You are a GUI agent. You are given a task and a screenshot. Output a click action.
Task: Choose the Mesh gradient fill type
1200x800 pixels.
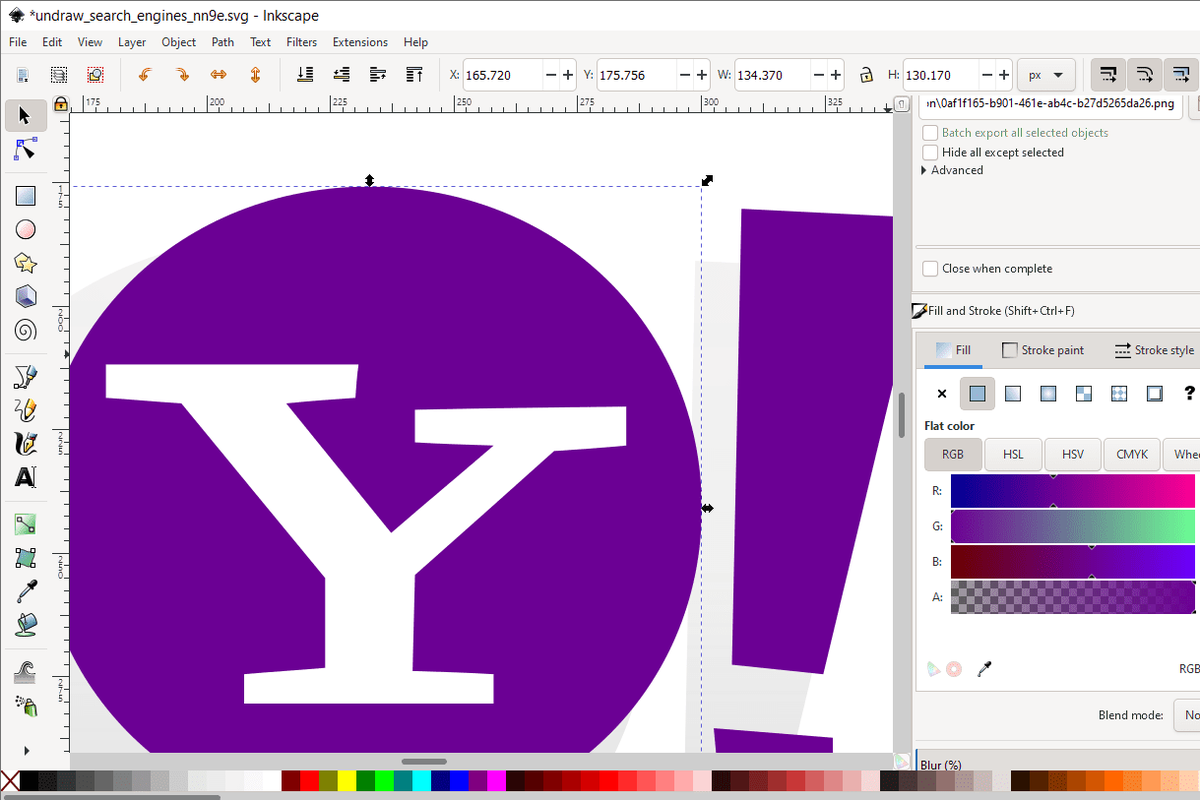click(x=1084, y=394)
